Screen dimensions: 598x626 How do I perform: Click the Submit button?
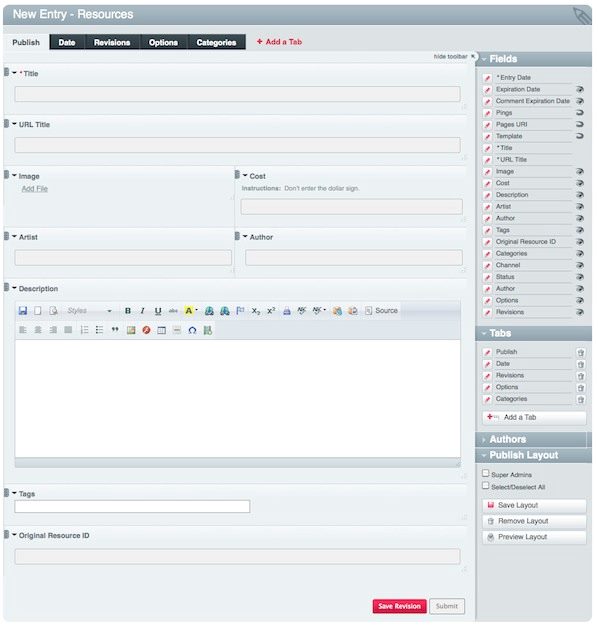pos(447,606)
